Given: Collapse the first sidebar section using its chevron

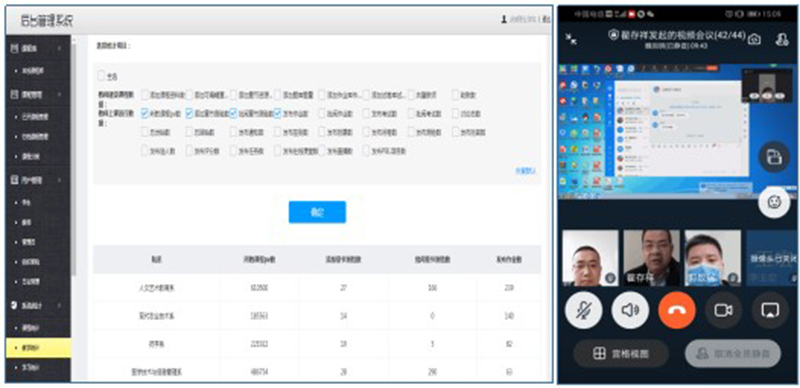Looking at the screenshot, I should [60, 48].
